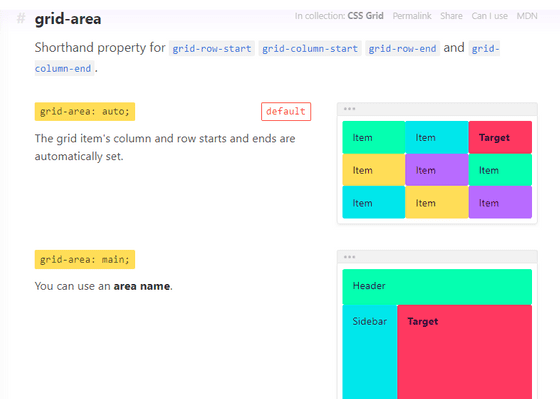Viewport: 560px width, 399px height.
Task: Follow the grid-column-start property link
Action: point(310,49)
